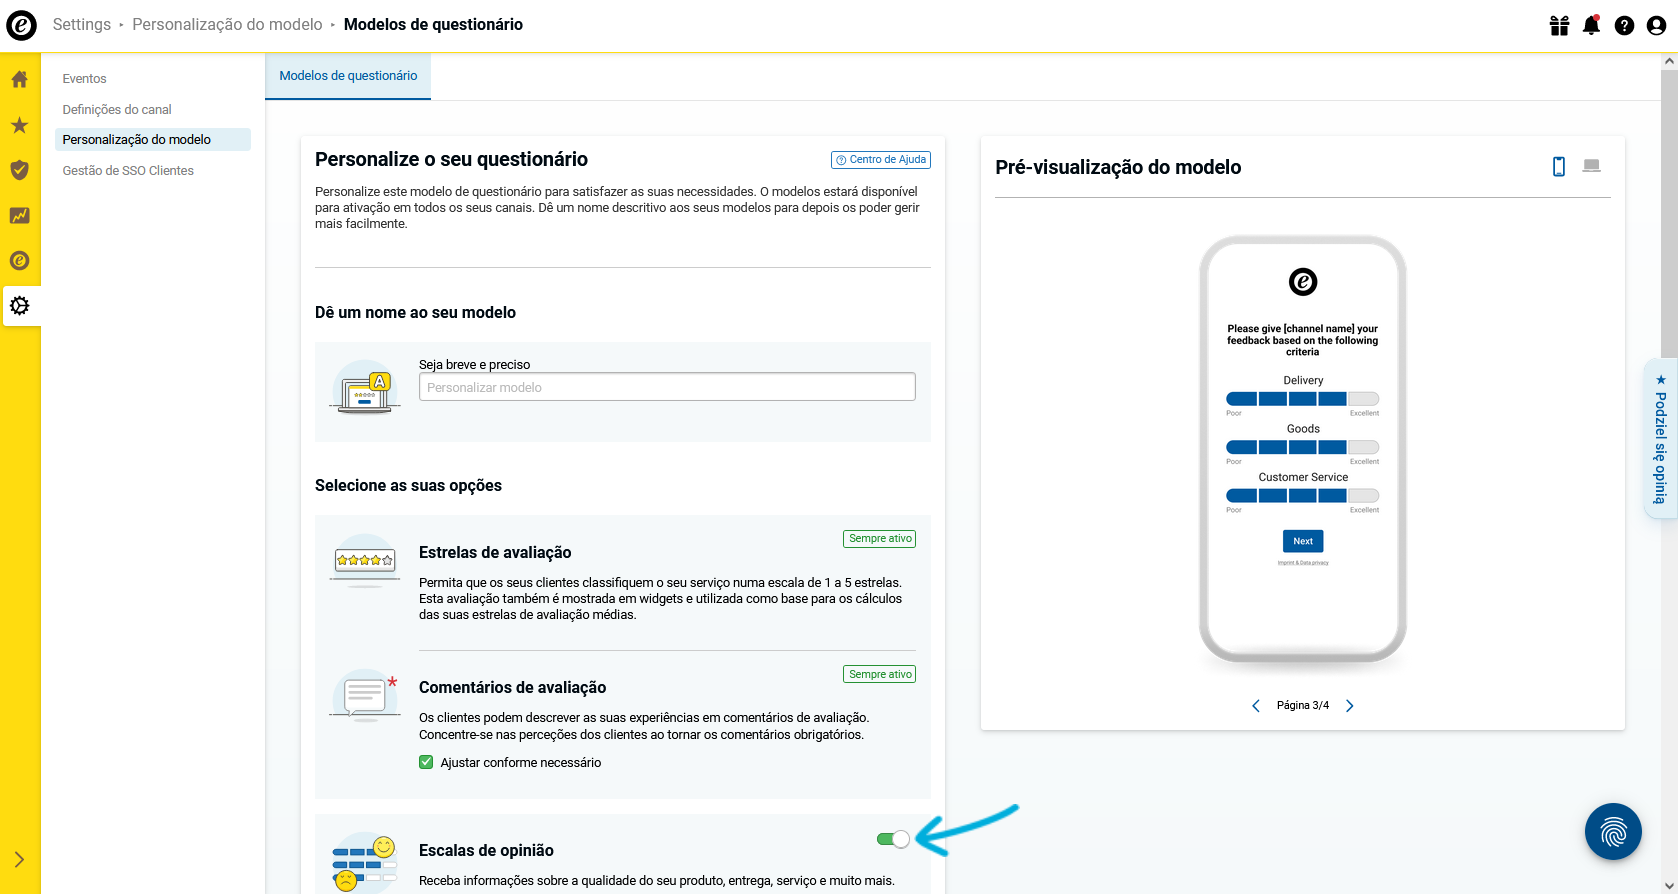Open the analytics chart sidebar icon
This screenshot has height=894, width=1678.
[x=19, y=215]
